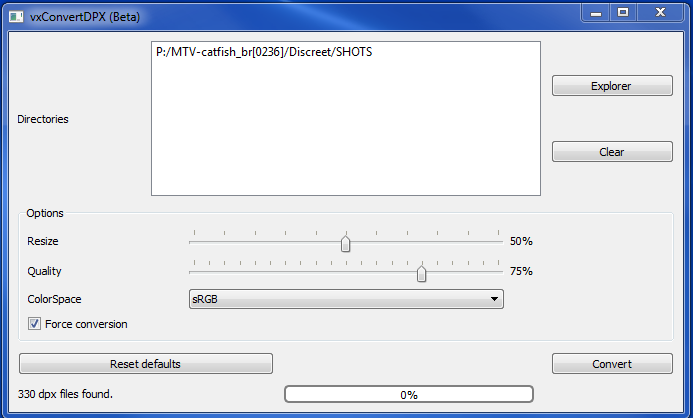The width and height of the screenshot is (693, 418).
Task: Clear the directories list
Action: [612, 152]
